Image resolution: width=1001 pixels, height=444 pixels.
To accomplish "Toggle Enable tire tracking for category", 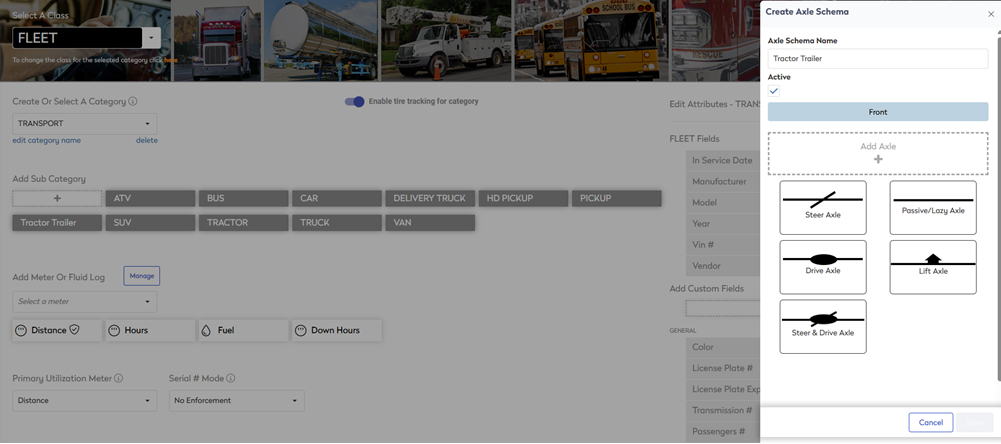I will tap(354, 101).
